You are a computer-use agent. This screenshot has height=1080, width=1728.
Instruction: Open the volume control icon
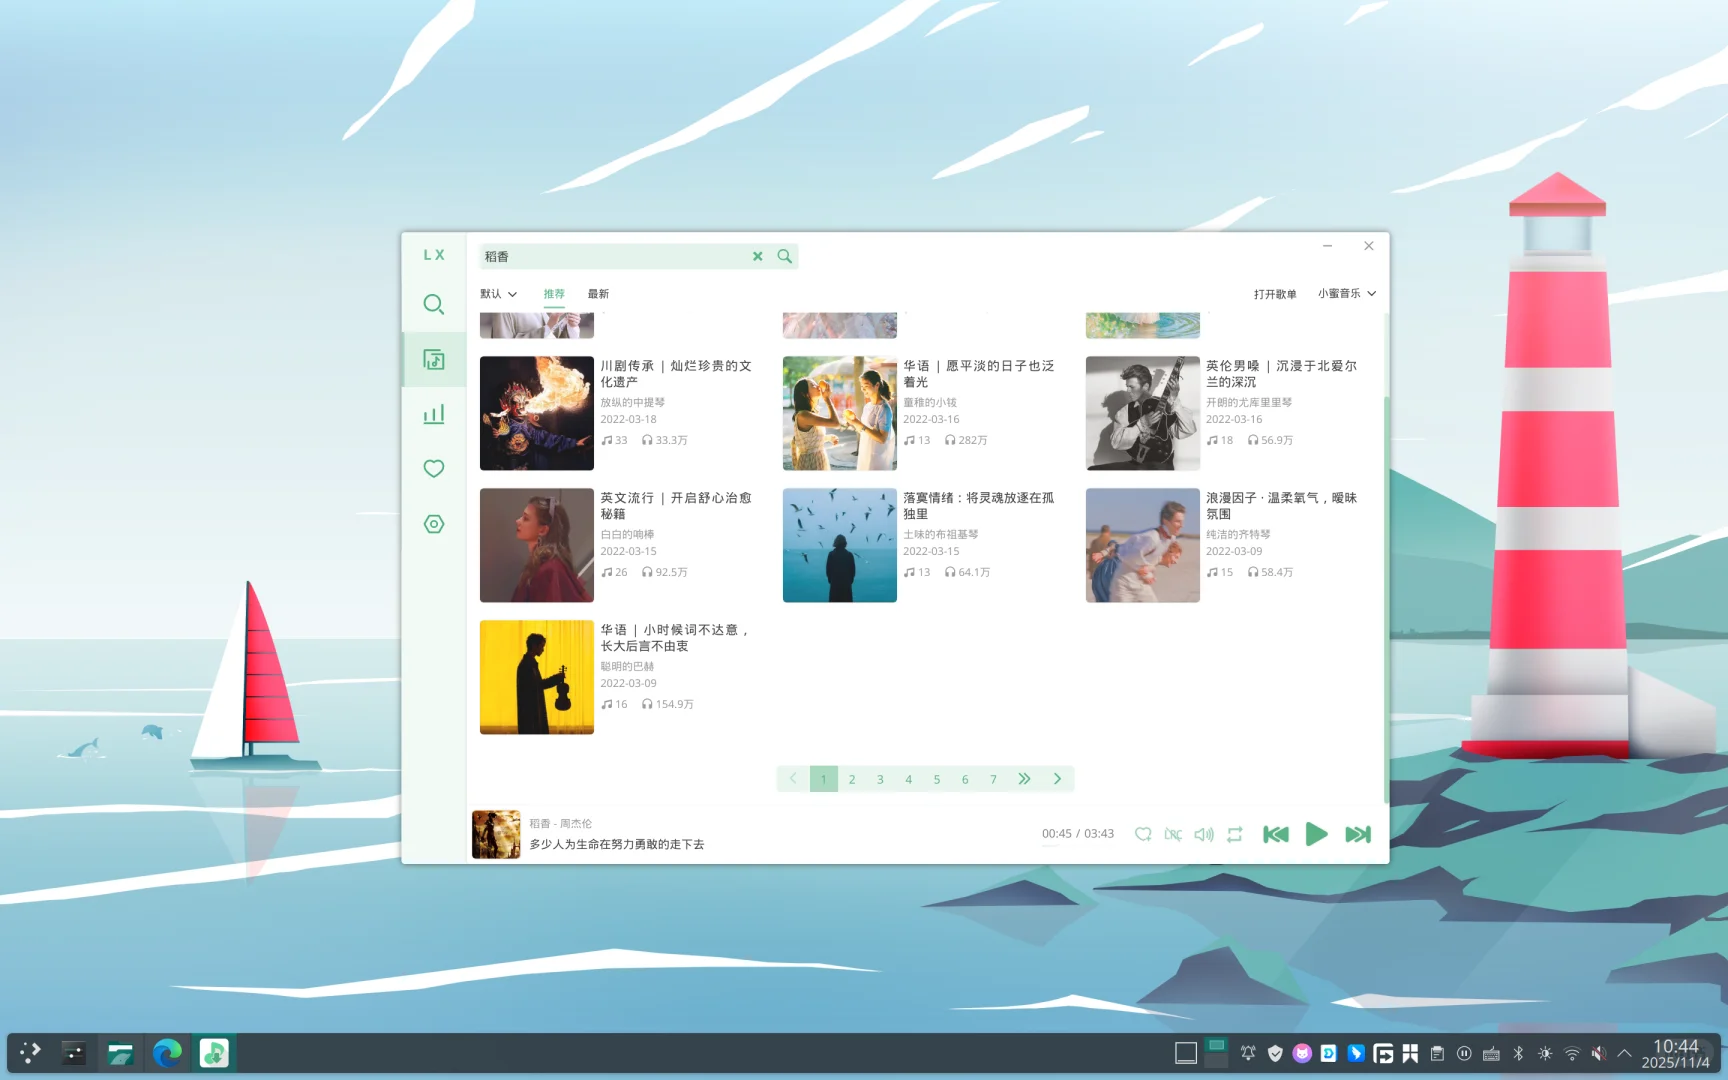1204,833
